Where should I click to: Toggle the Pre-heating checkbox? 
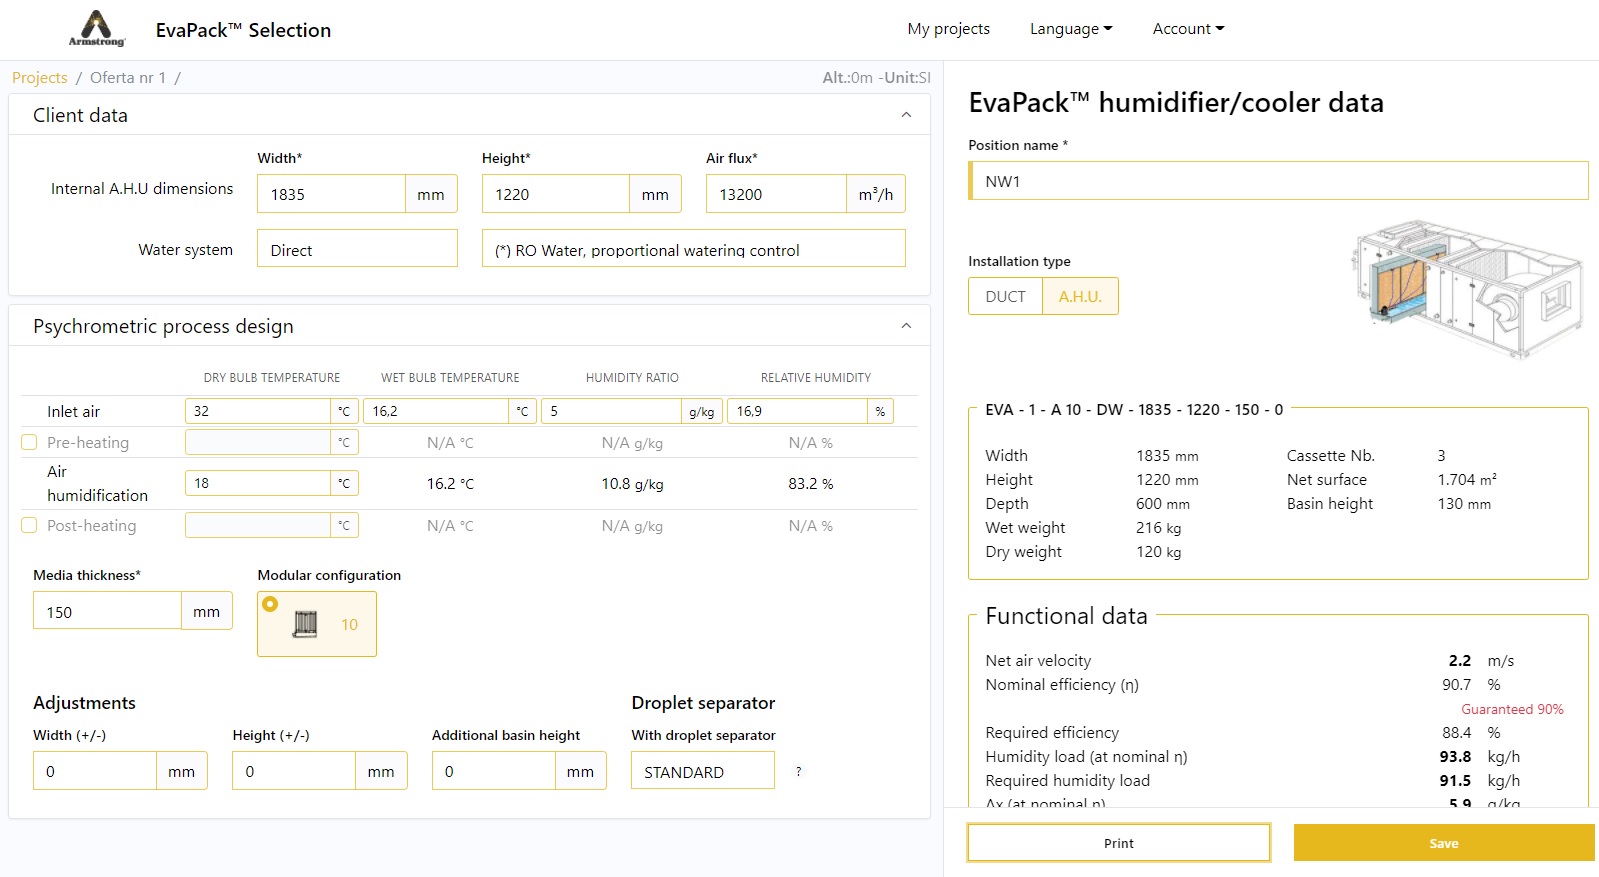point(29,442)
